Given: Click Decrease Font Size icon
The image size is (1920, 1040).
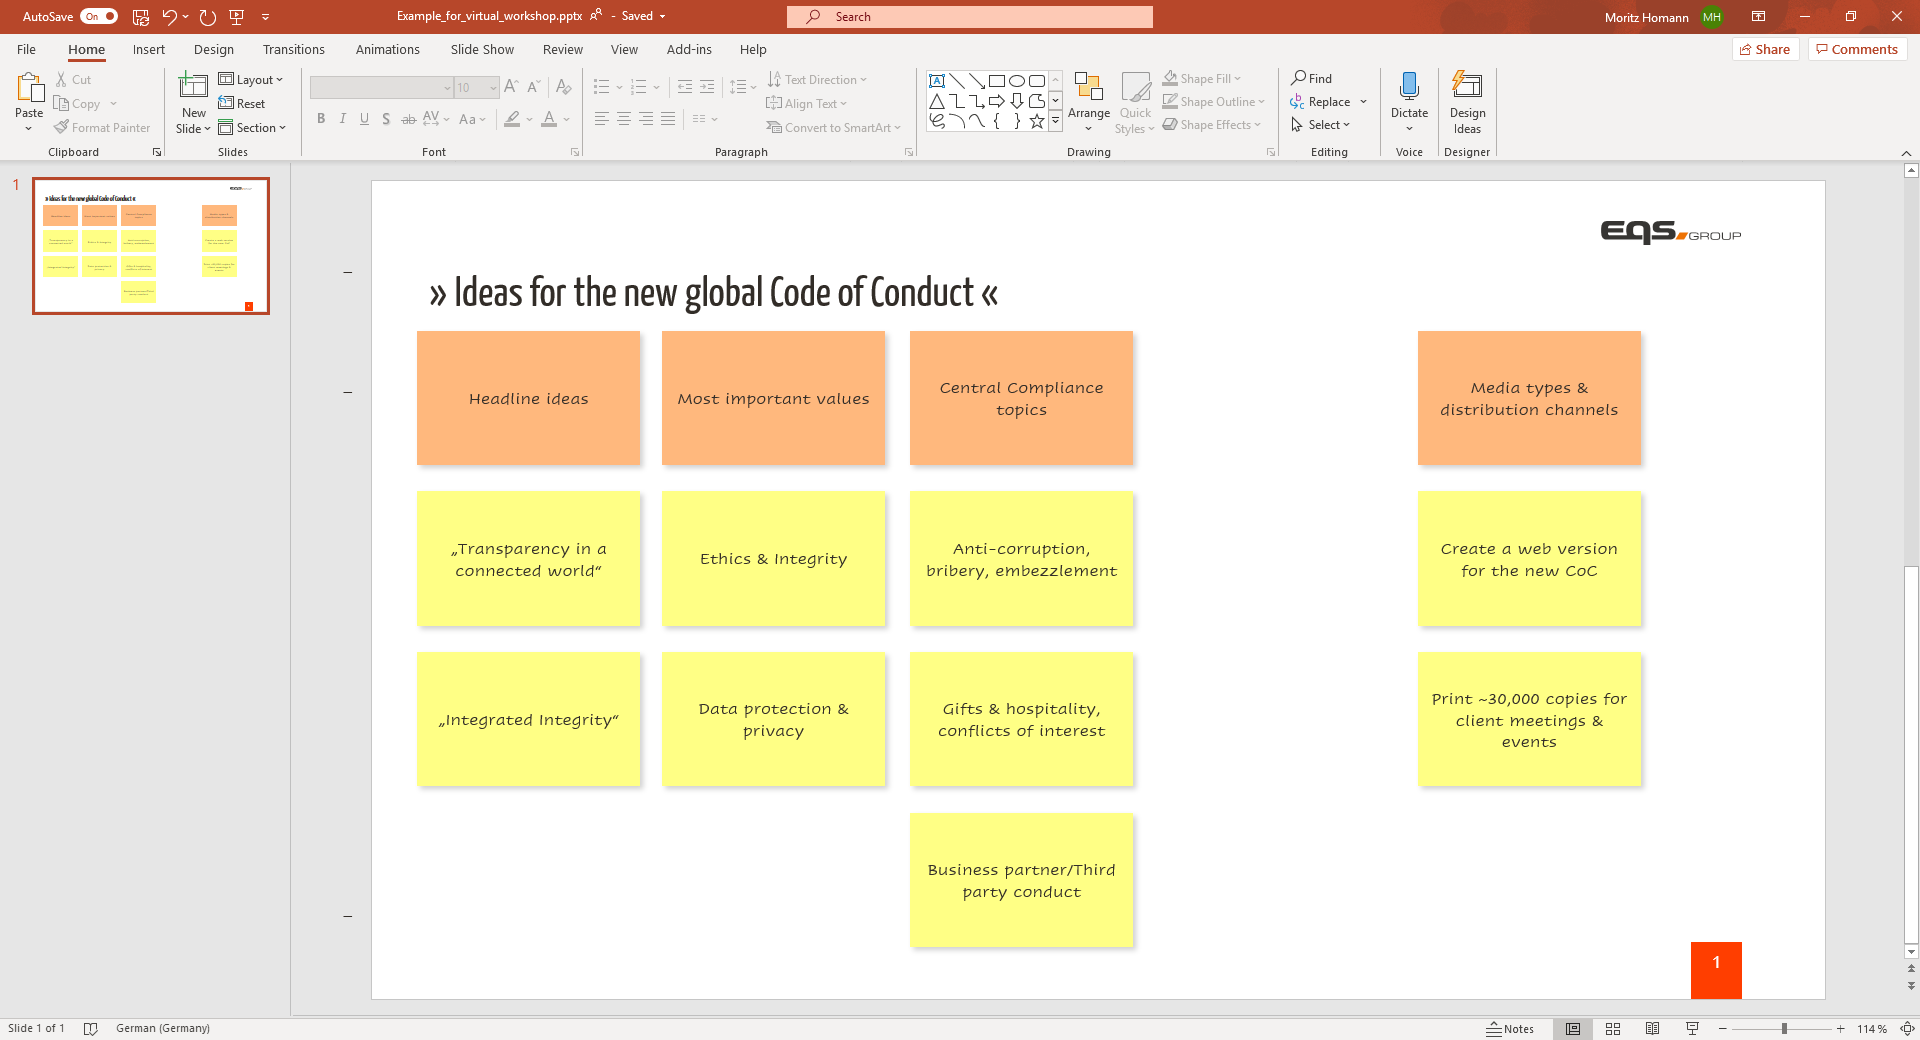Looking at the screenshot, I should tap(534, 87).
